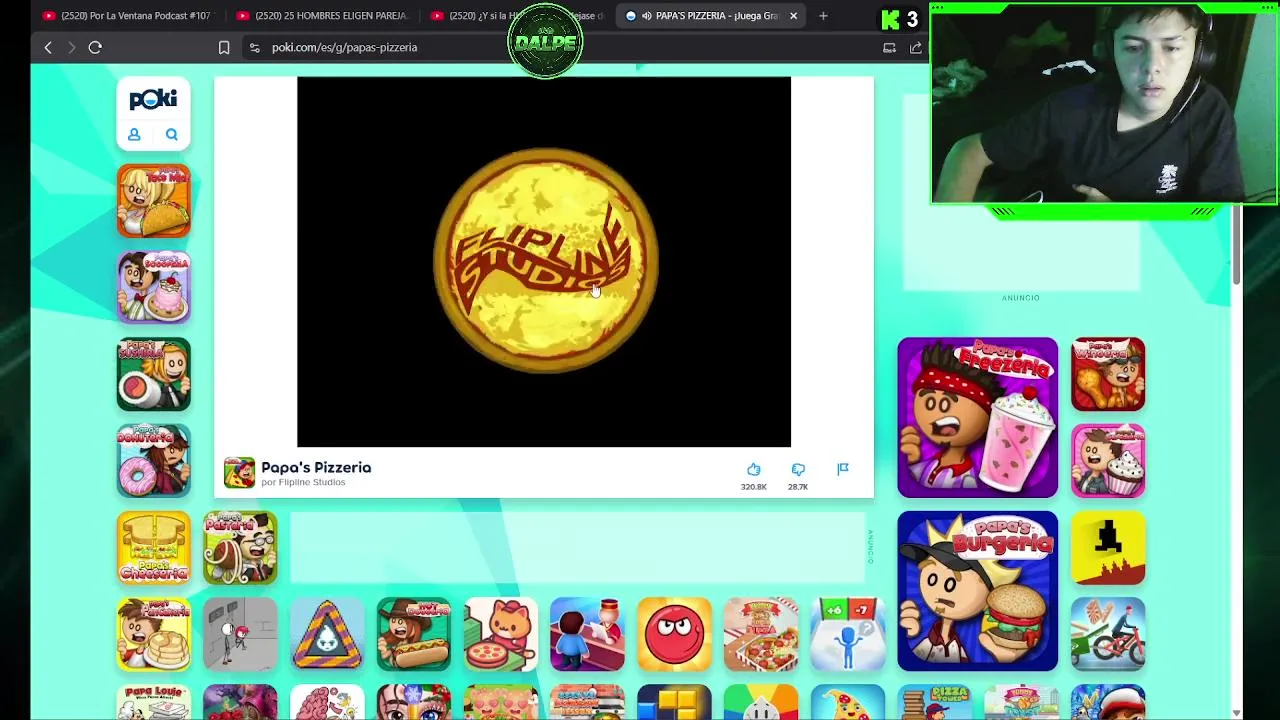Screen dimensions: 1280x720
Task: Report the game with flag icon
Action: pyautogui.click(x=843, y=469)
